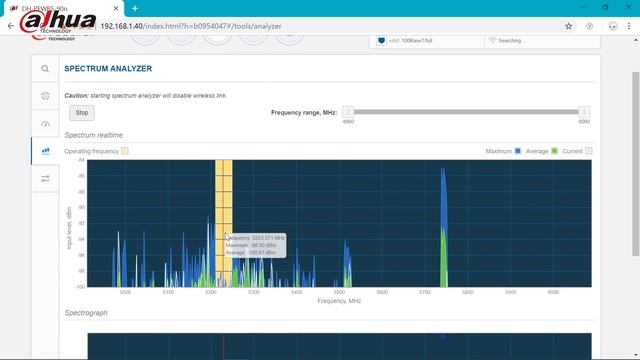Image resolution: width=640 pixels, height=360 pixels.
Task: Grab the left frequency range slider handle
Action: tap(348, 112)
